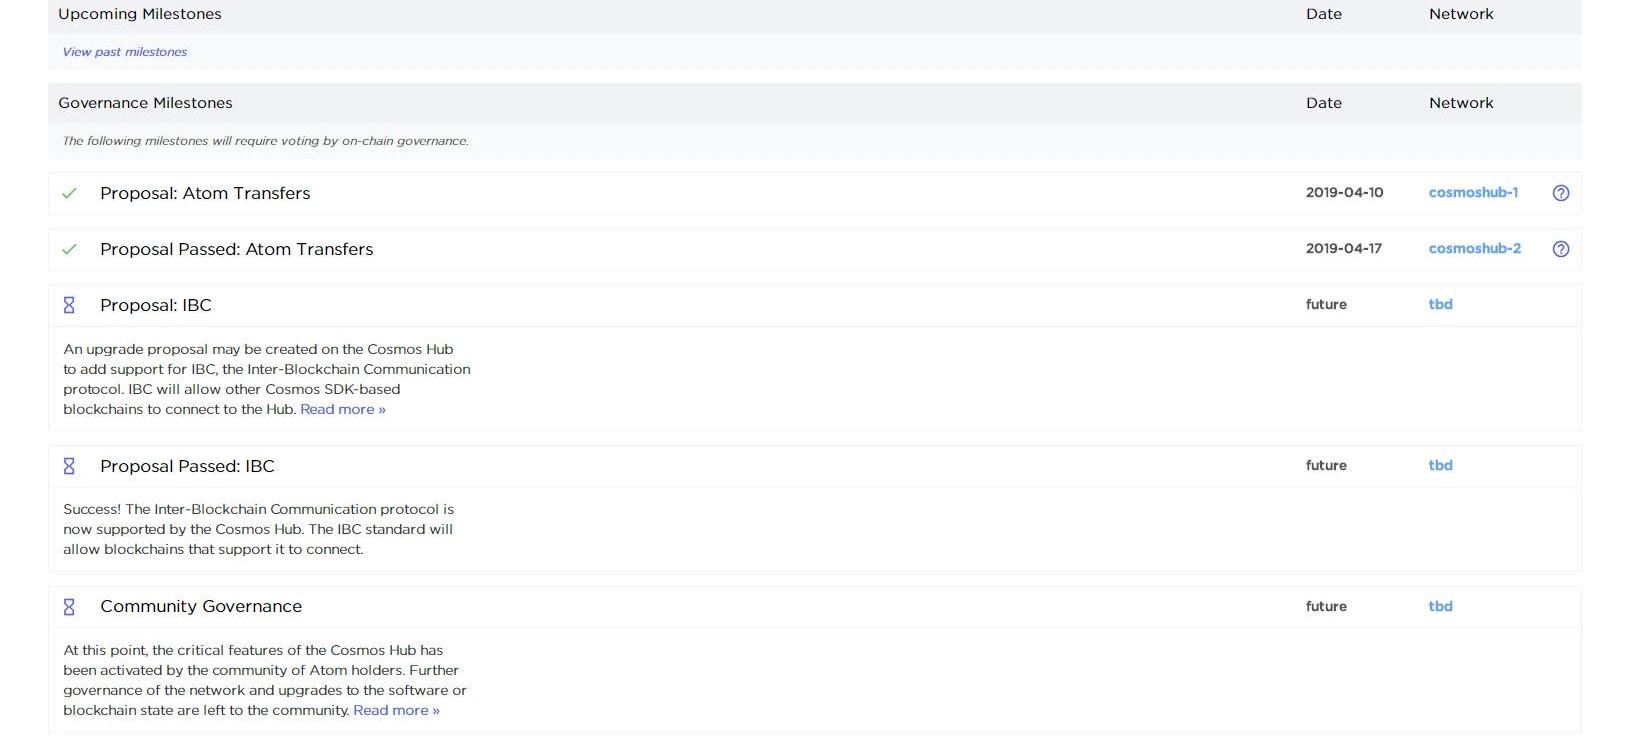This screenshot has width=1632, height=743.
Task: Click the future date of Proposal: IBC
Action: click(x=1326, y=304)
